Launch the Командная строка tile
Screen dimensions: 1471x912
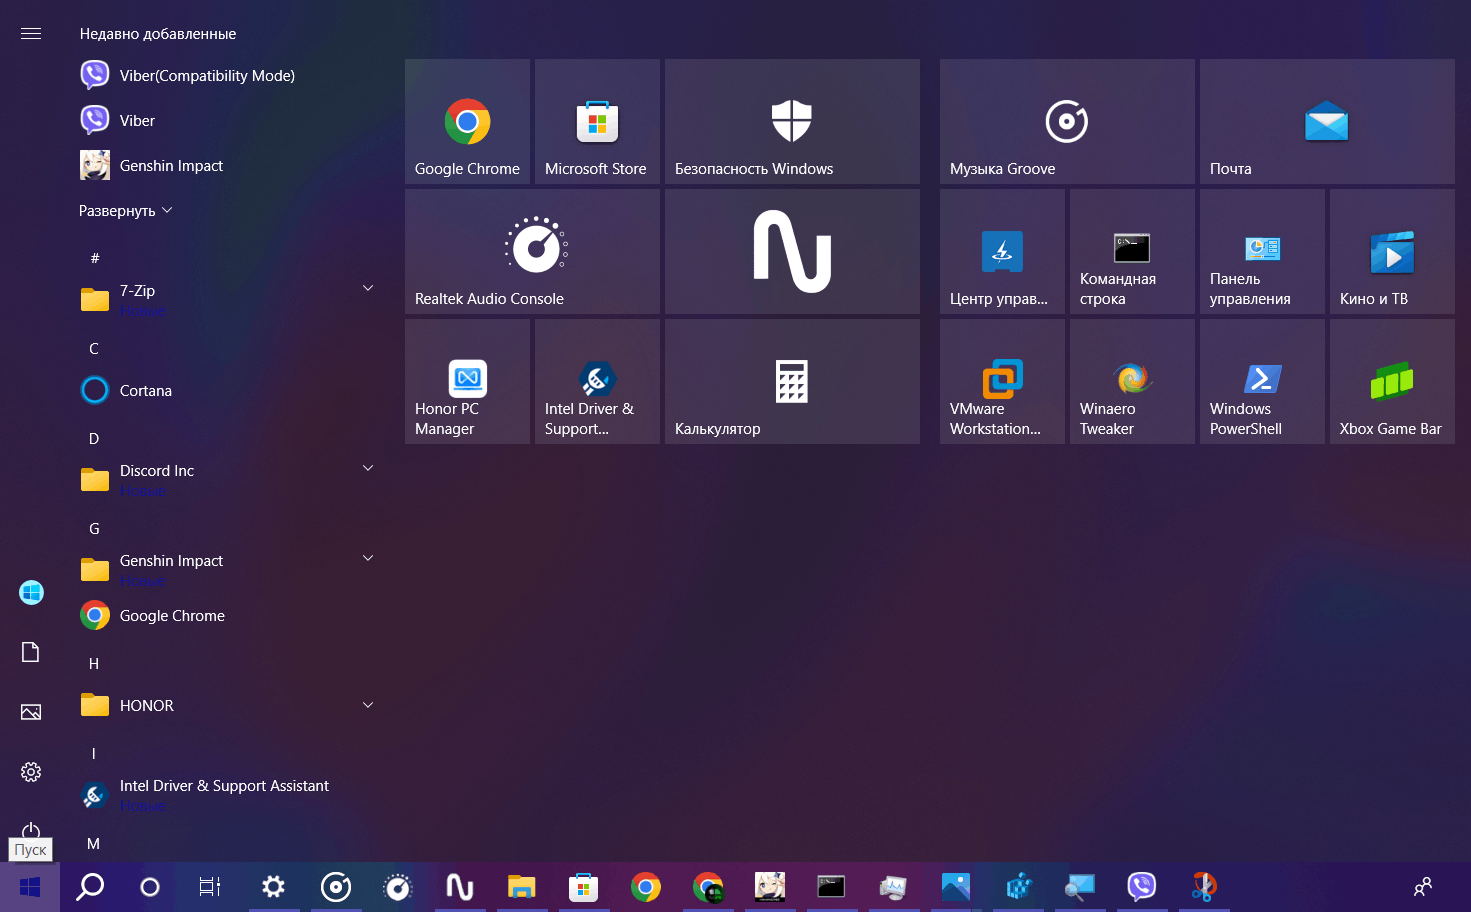[x=1132, y=251]
